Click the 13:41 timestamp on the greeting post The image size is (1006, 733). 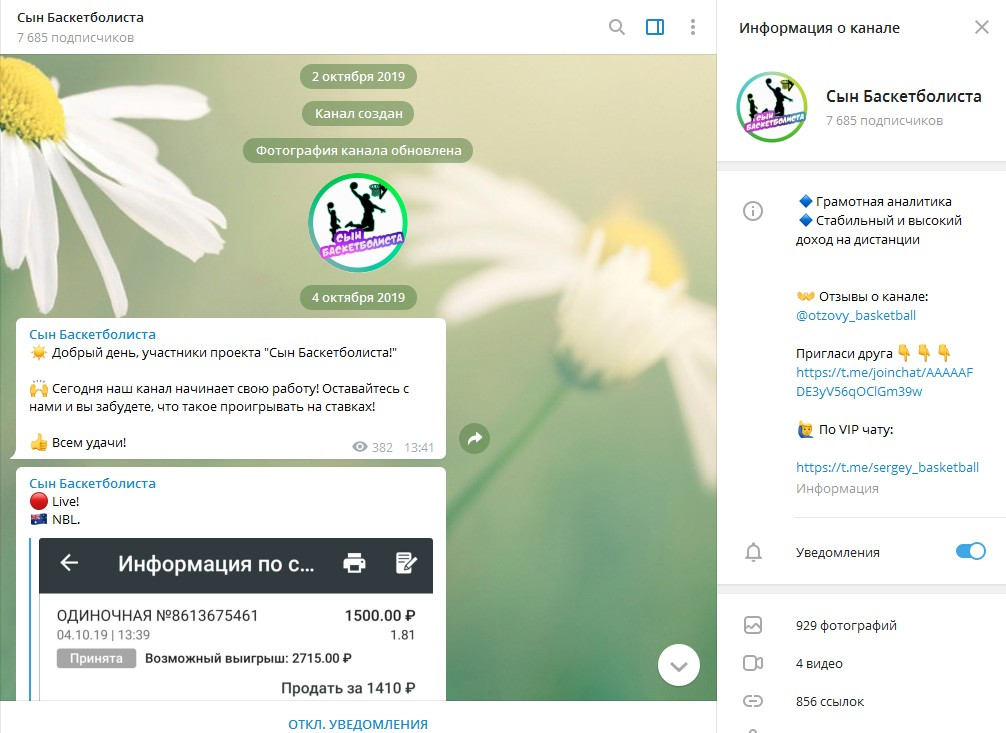point(419,447)
